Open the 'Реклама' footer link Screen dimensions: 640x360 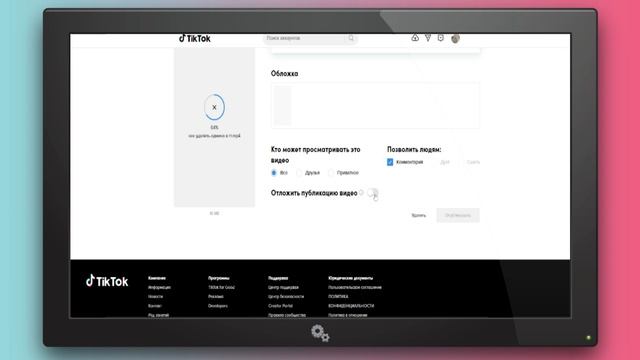tap(216, 297)
